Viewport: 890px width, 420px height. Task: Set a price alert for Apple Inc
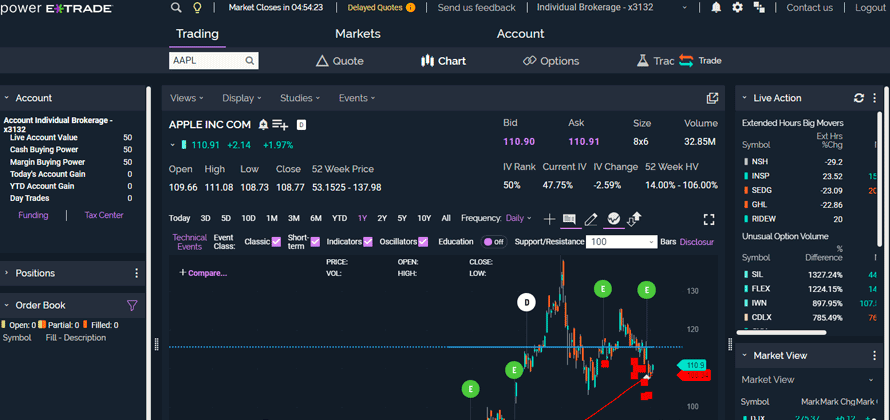(263, 124)
